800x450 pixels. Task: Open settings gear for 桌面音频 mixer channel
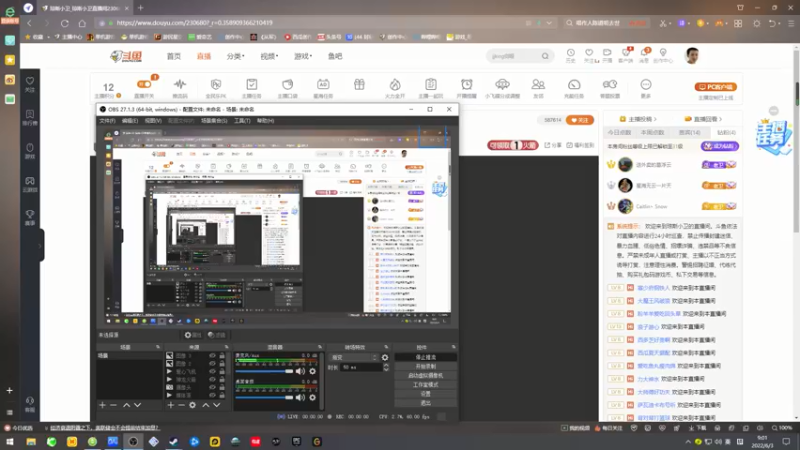coord(312,397)
